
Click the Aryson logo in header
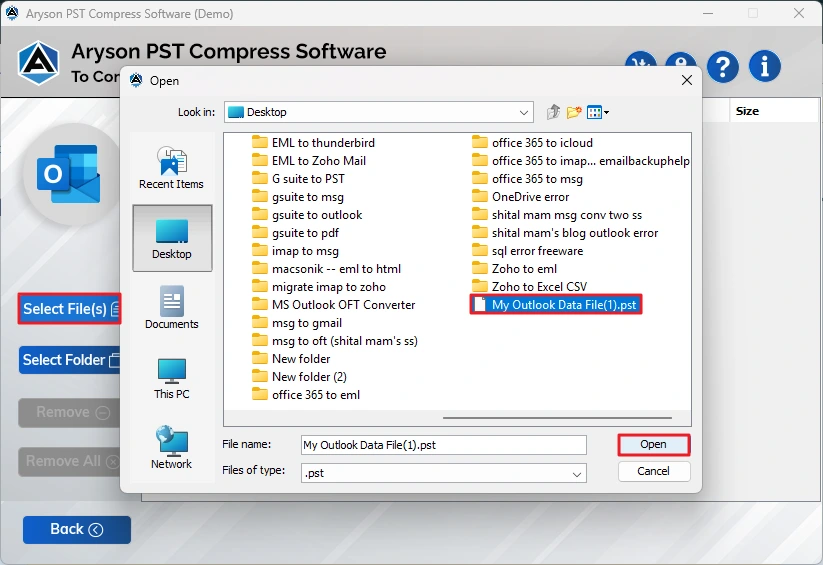point(38,64)
